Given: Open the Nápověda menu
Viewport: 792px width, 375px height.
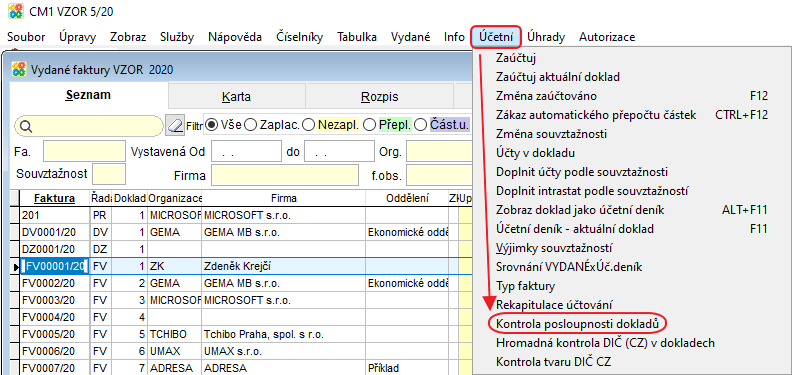Looking at the screenshot, I should (x=235, y=37).
